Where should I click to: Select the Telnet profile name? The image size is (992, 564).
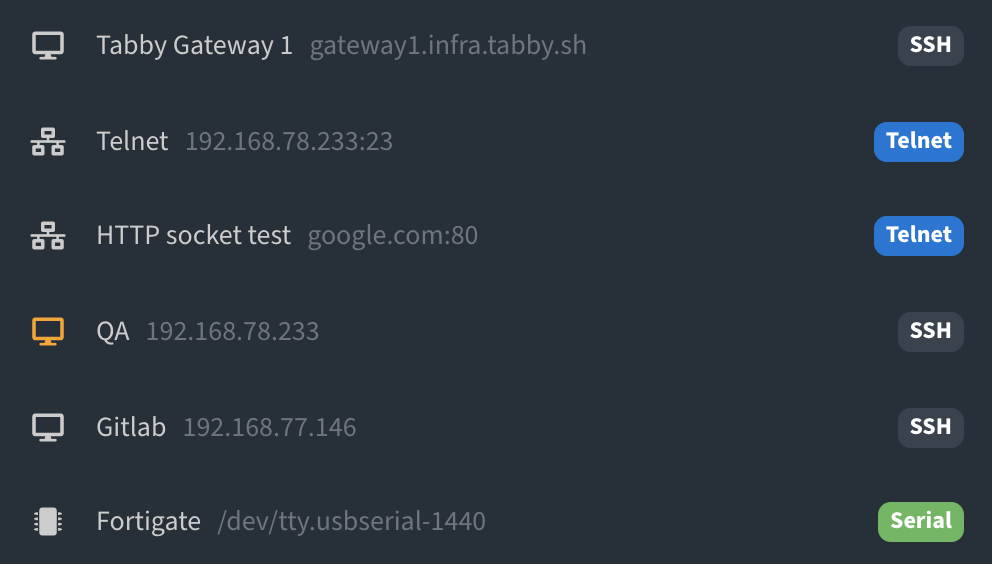pyautogui.click(x=132, y=141)
